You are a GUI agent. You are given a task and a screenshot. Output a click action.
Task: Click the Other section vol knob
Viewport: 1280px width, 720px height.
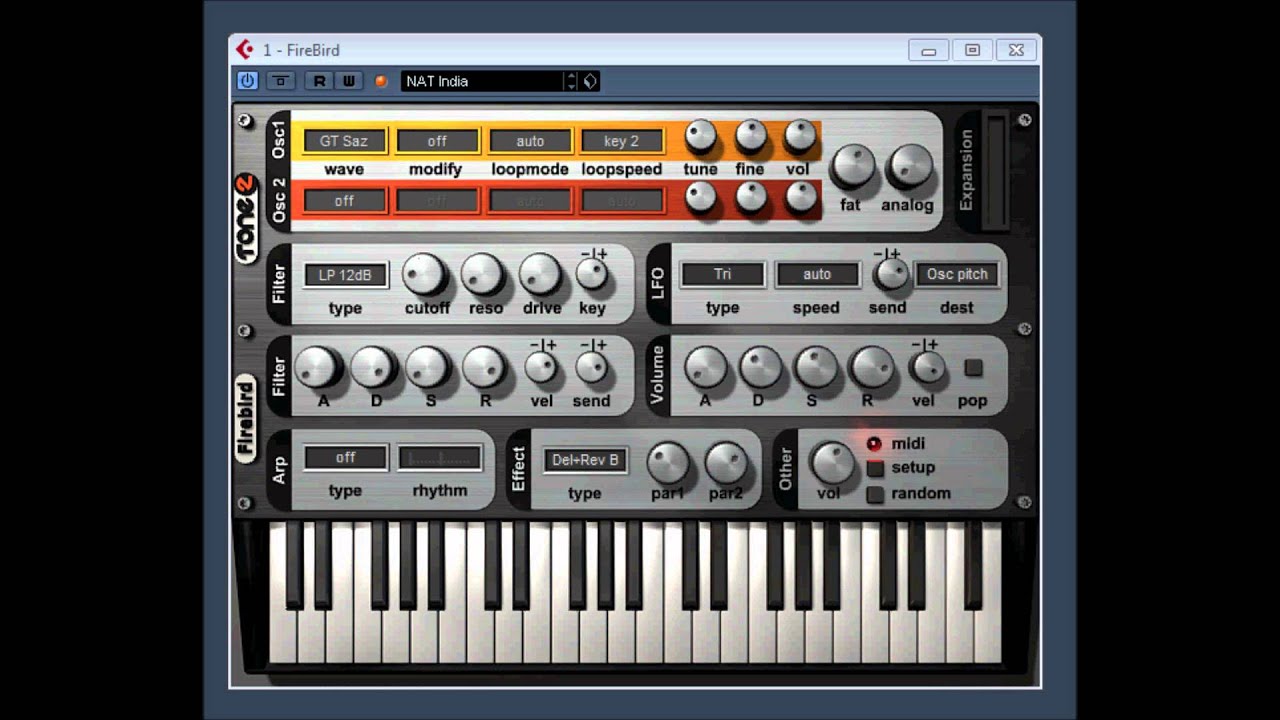pyautogui.click(x=832, y=463)
